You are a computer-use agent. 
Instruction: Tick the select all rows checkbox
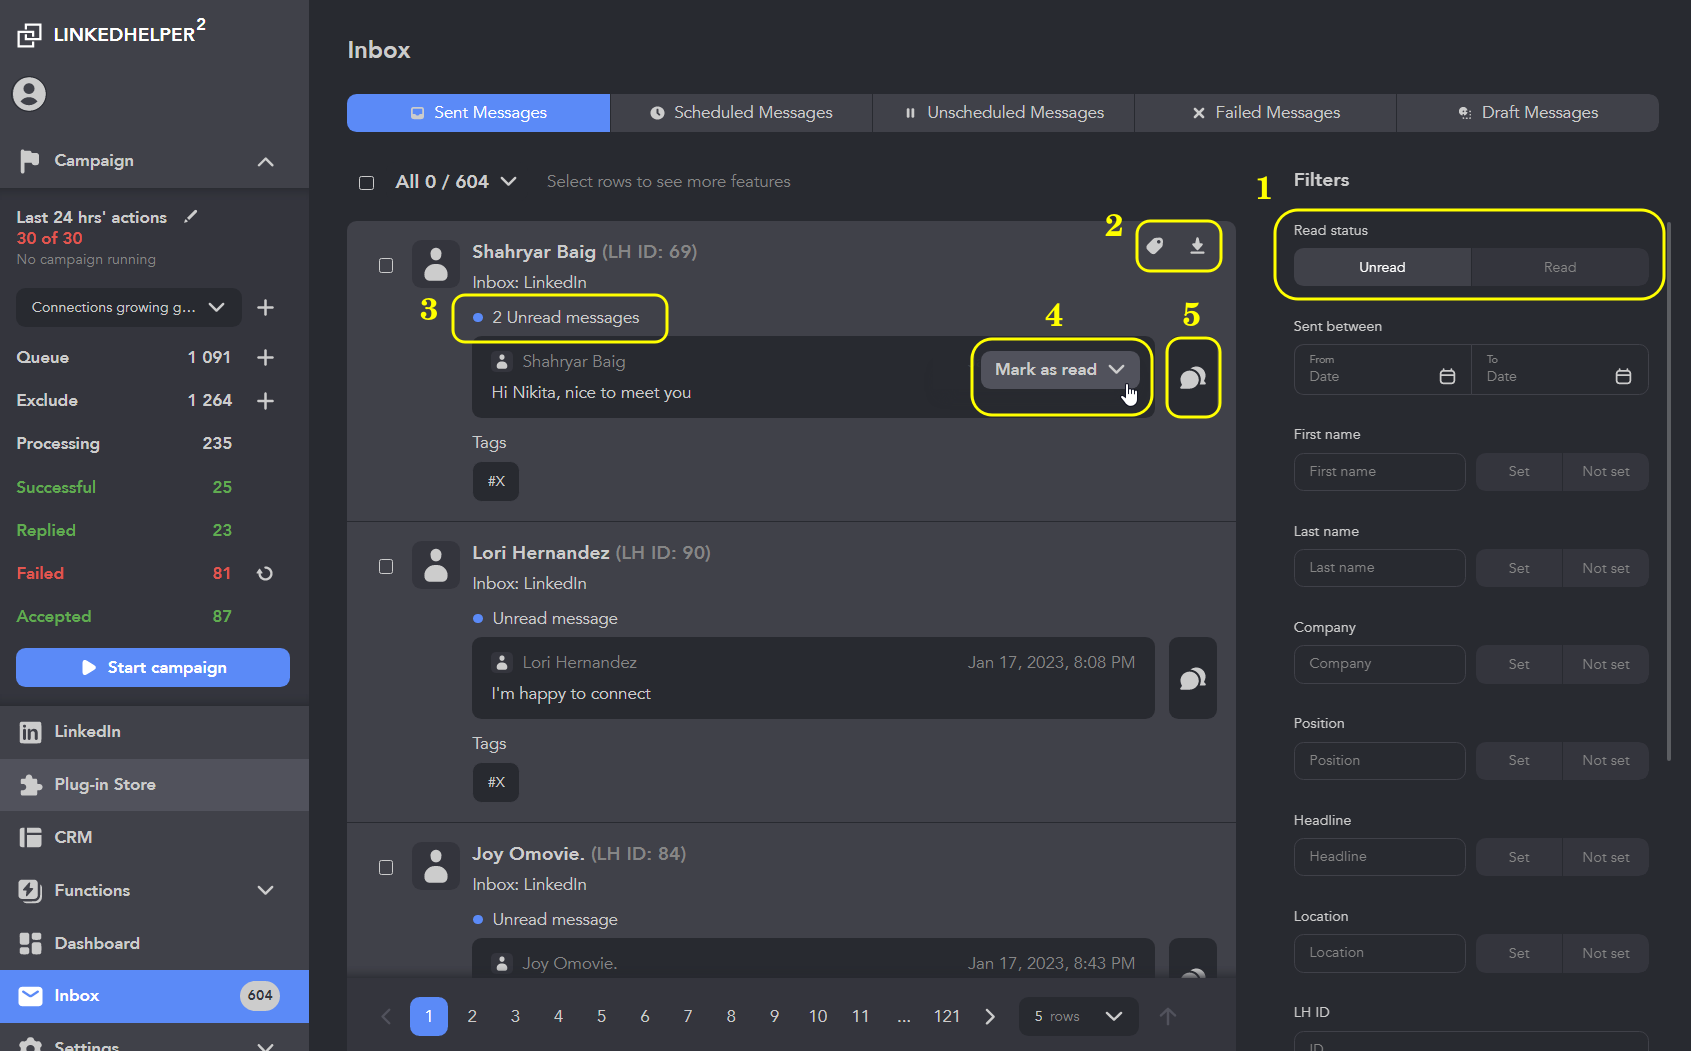(367, 182)
